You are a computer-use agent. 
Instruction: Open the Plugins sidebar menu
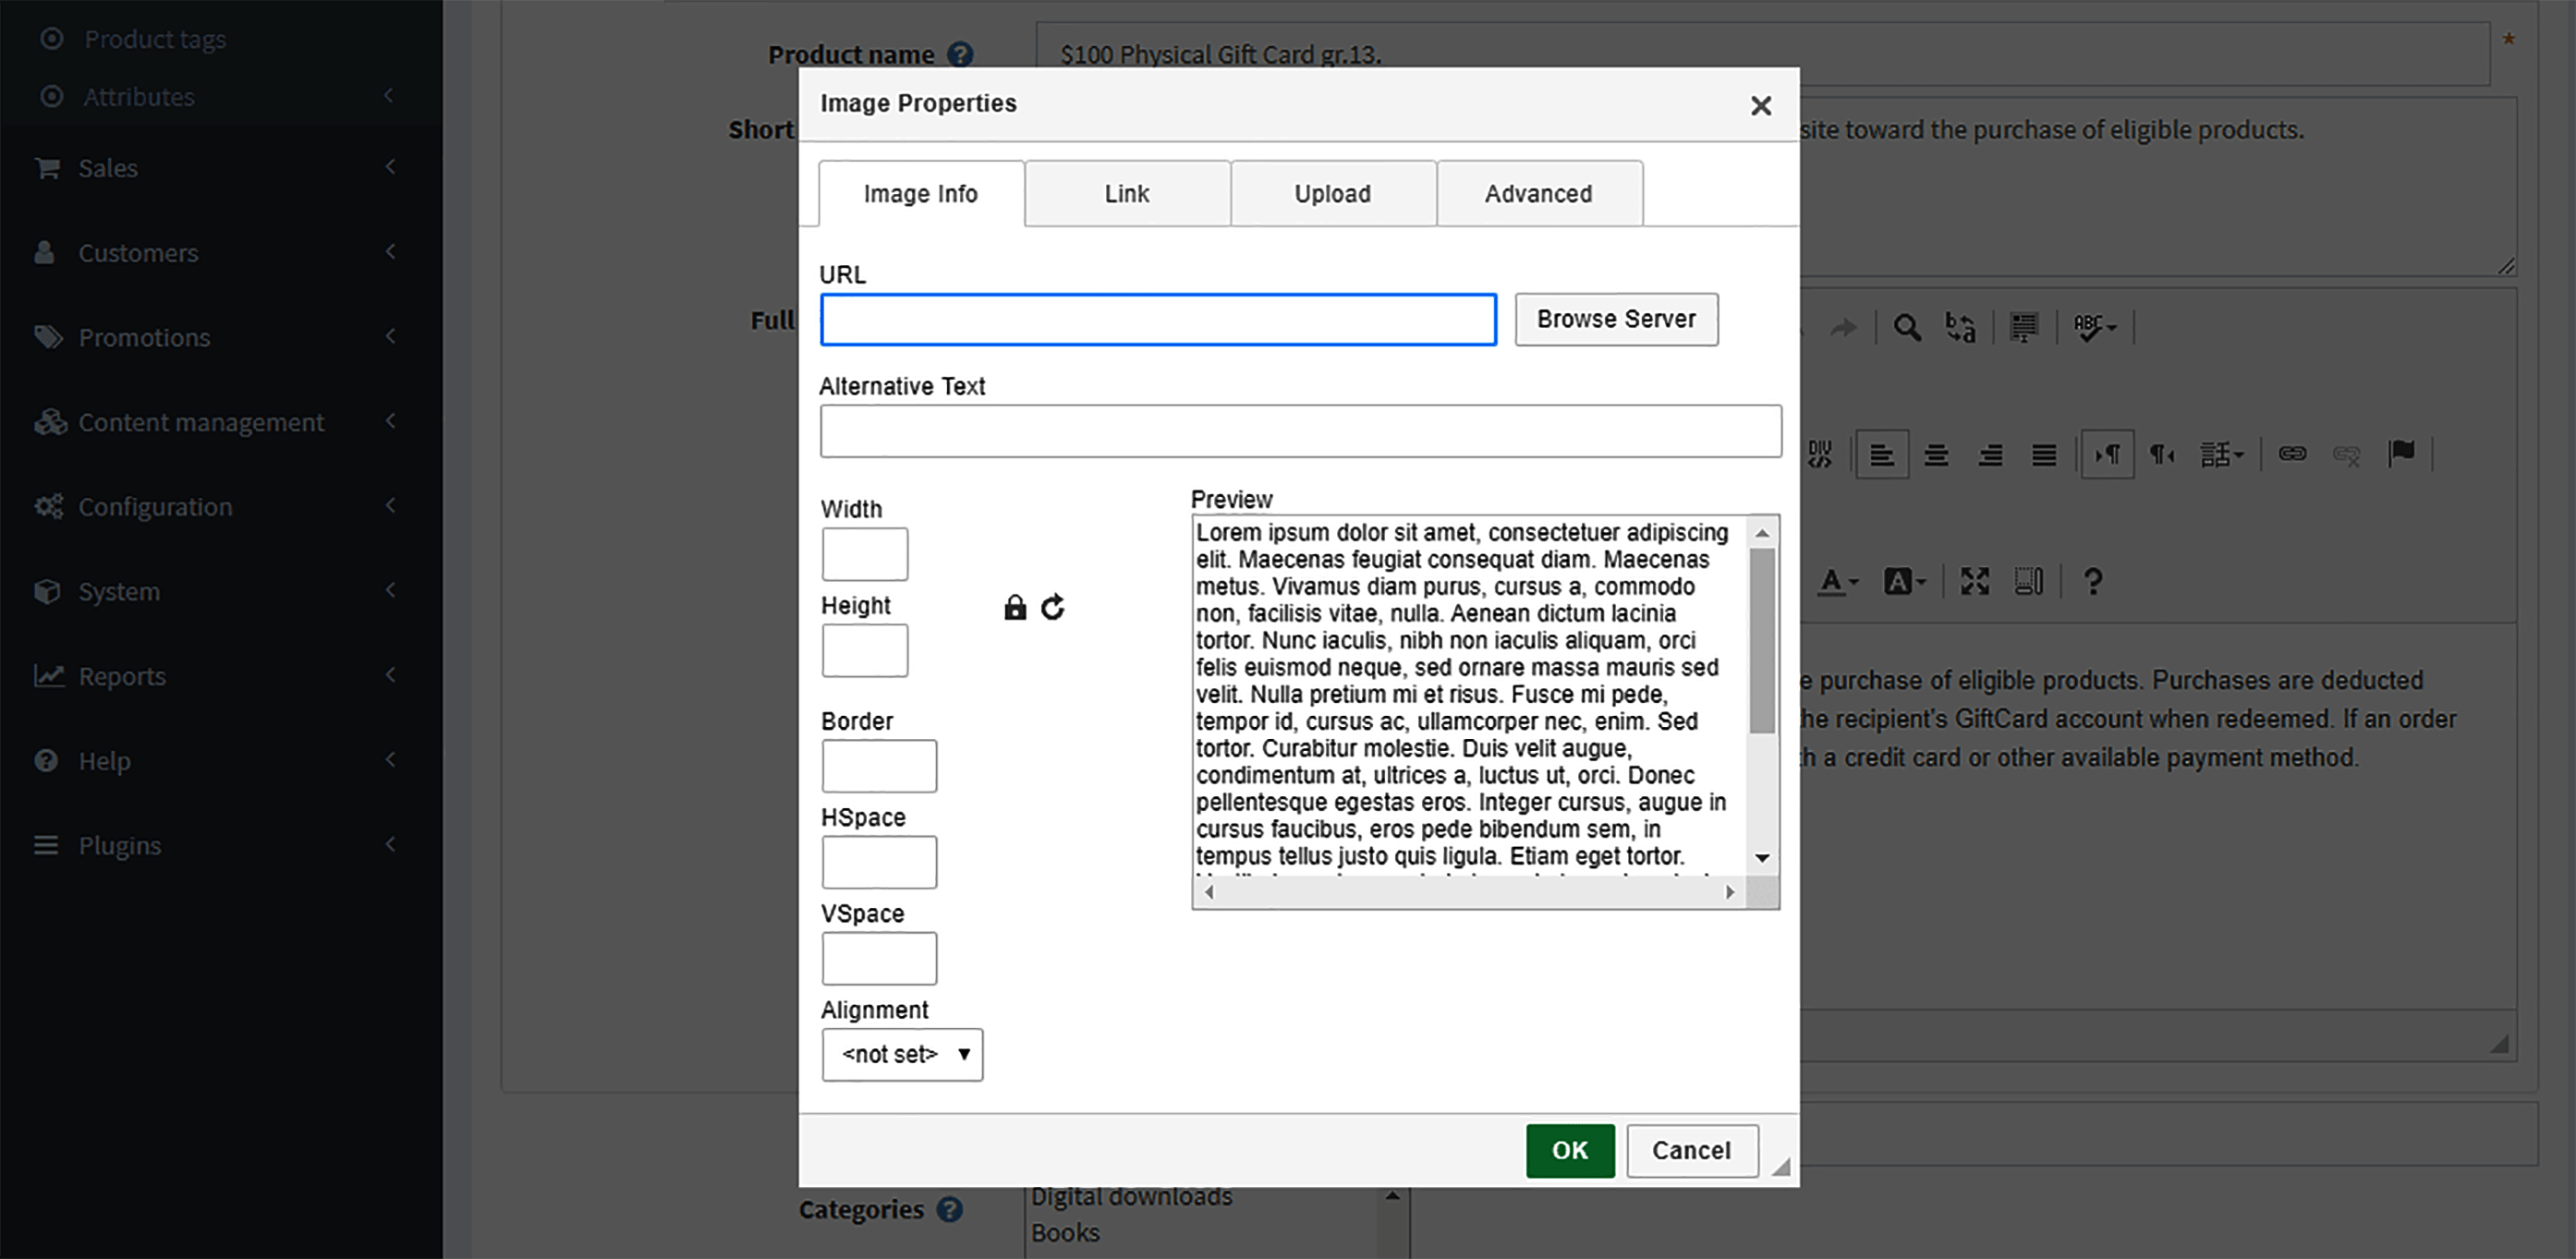pyautogui.click(x=220, y=846)
